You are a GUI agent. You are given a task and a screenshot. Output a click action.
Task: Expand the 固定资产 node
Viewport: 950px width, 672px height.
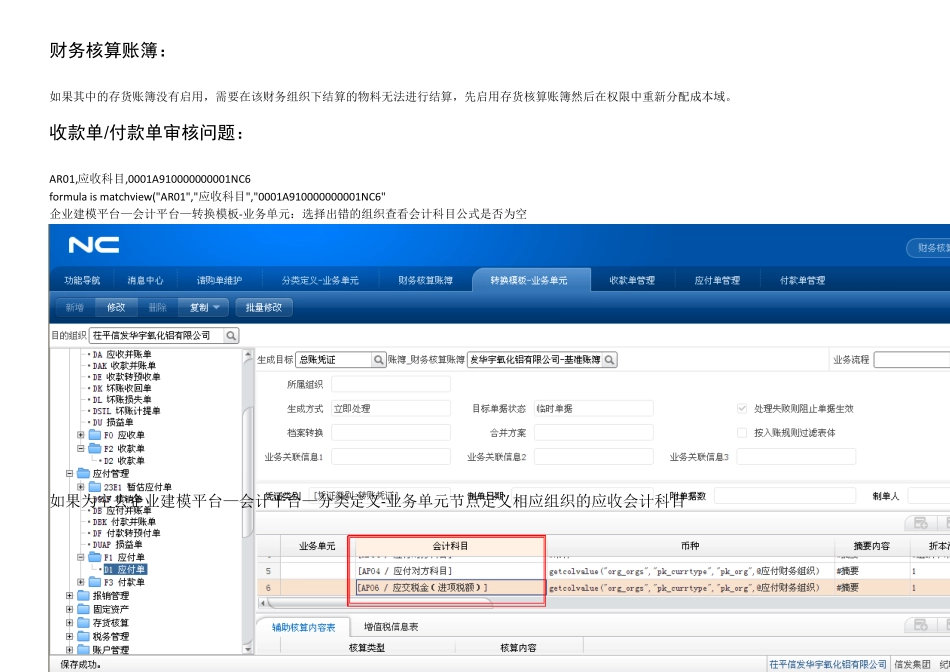pos(69,609)
